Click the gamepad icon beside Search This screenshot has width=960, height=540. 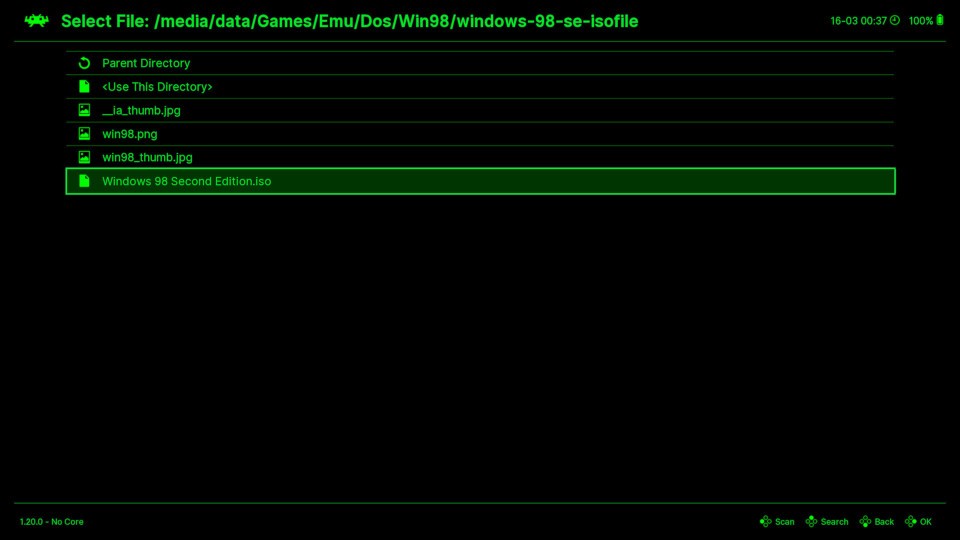pyautogui.click(x=811, y=521)
